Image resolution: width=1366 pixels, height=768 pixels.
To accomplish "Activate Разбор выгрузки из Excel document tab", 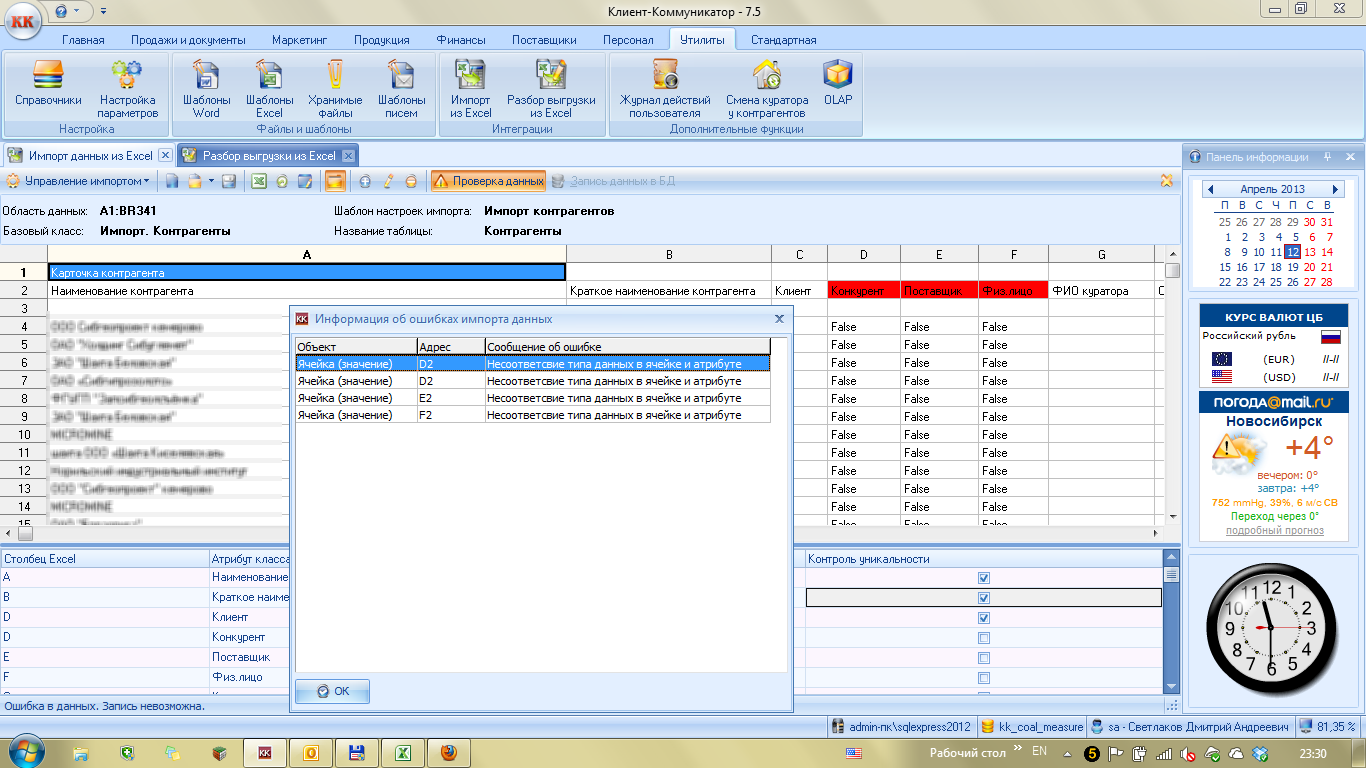I will point(268,156).
